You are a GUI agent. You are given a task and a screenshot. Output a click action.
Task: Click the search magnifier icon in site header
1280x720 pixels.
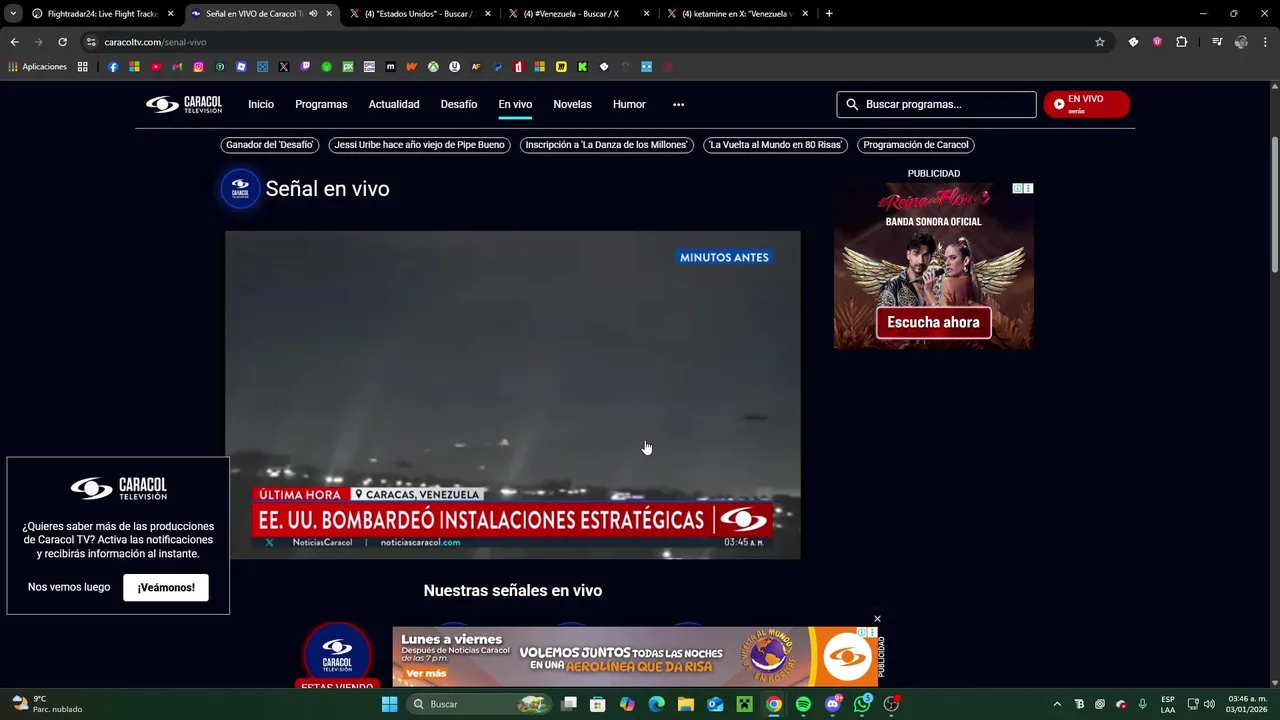pos(852,104)
